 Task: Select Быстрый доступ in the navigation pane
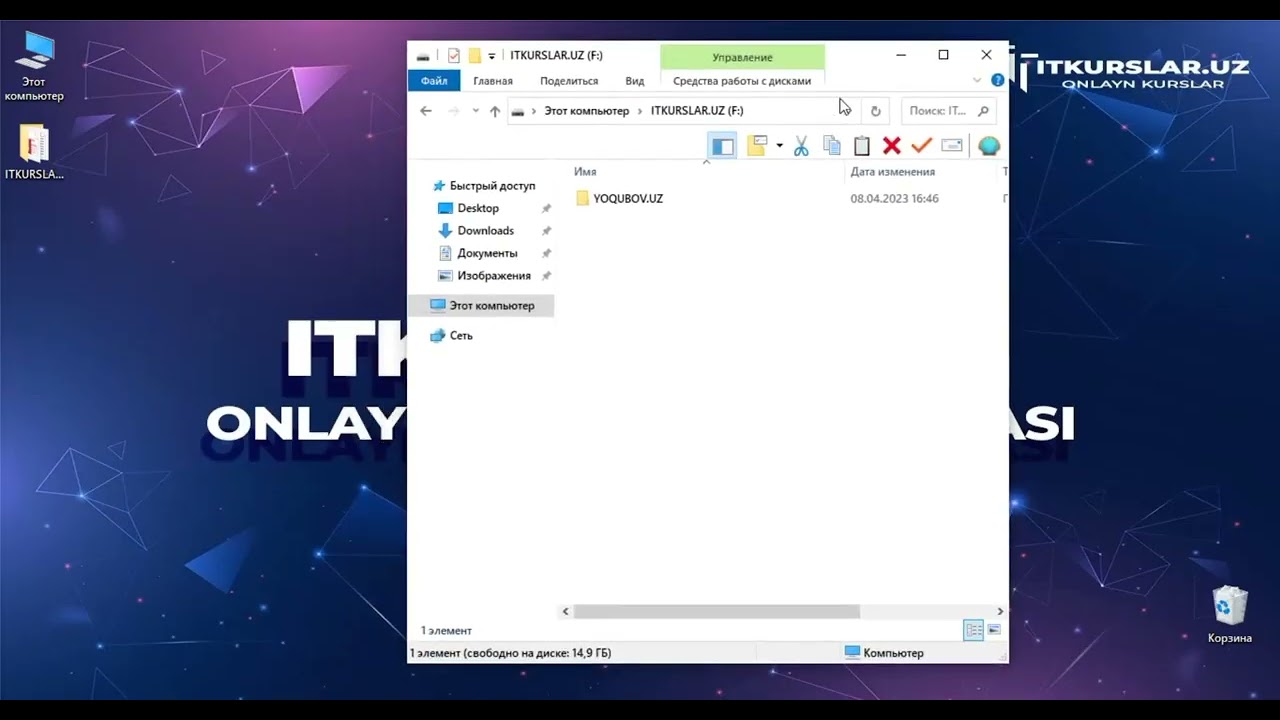[x=492, y=186]
